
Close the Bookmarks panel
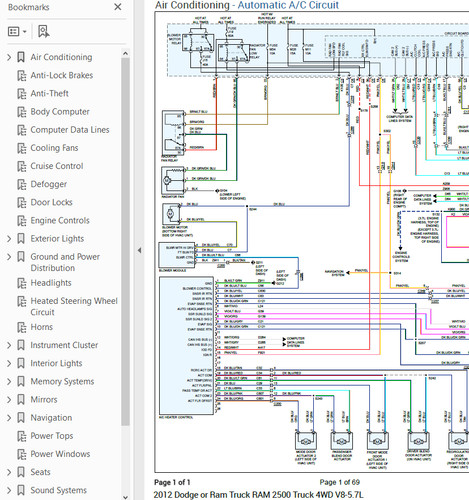[118, 7]
